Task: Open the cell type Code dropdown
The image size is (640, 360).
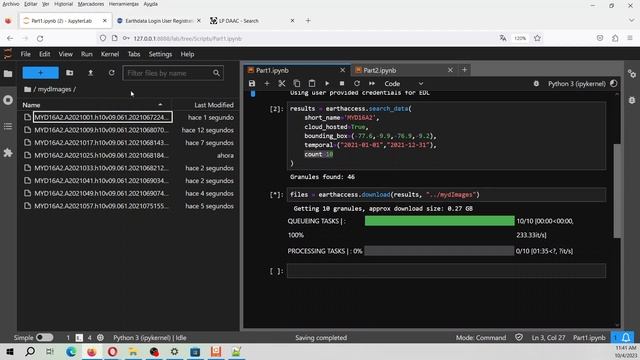Action: pyautogui.click(x=404, y=83)
